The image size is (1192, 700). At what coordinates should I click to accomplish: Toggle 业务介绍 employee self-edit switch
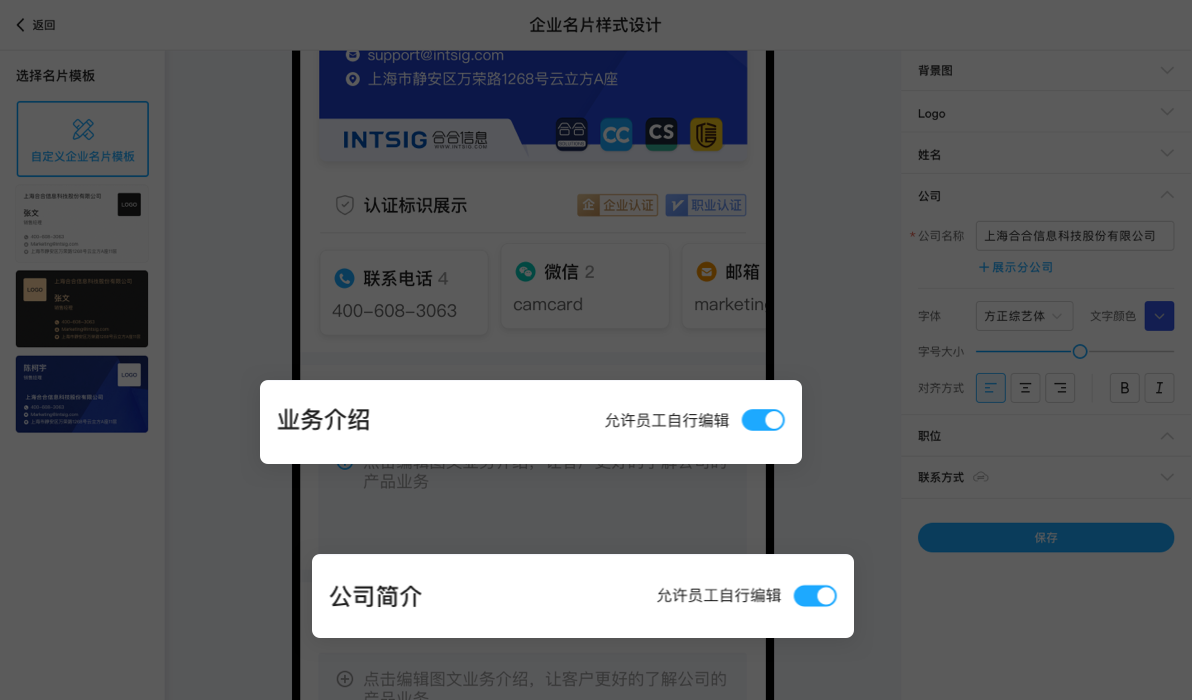point(763,420)
